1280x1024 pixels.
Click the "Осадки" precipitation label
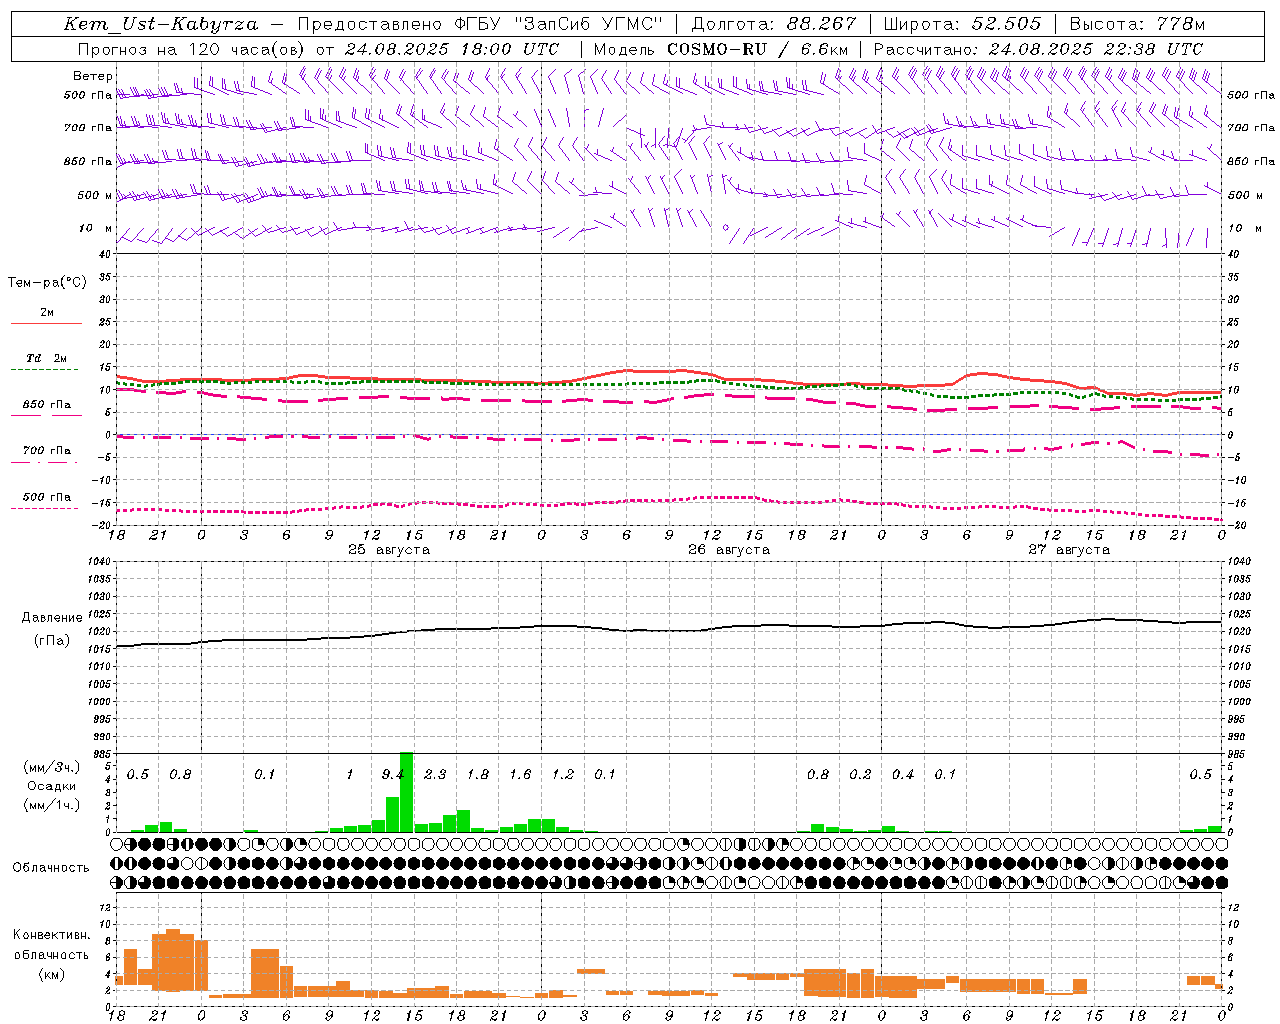click(x=51, y=786)
